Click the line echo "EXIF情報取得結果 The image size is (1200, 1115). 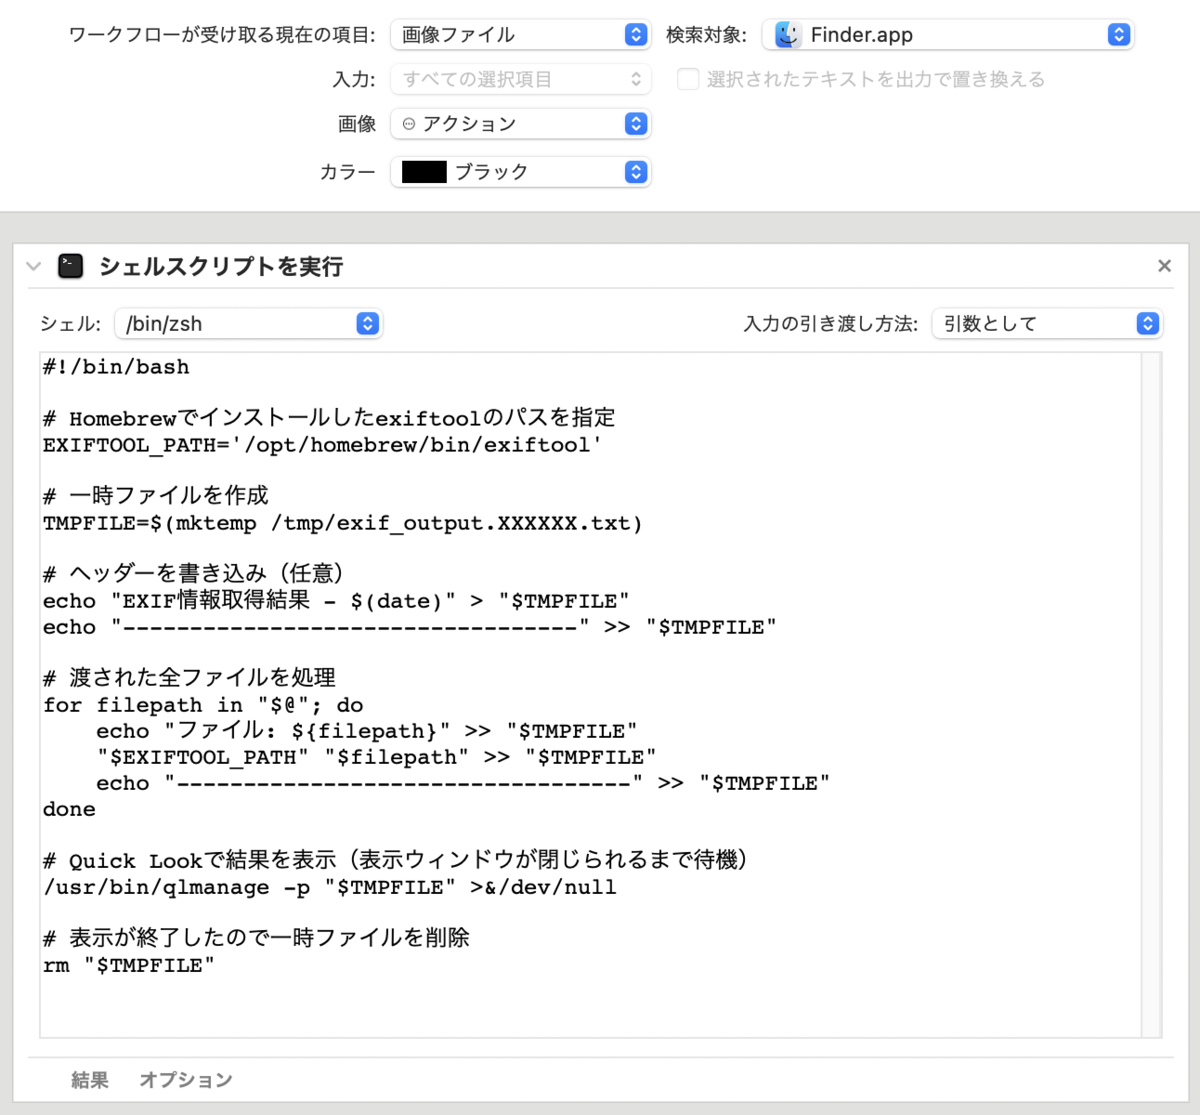click(x=336, y=601)
